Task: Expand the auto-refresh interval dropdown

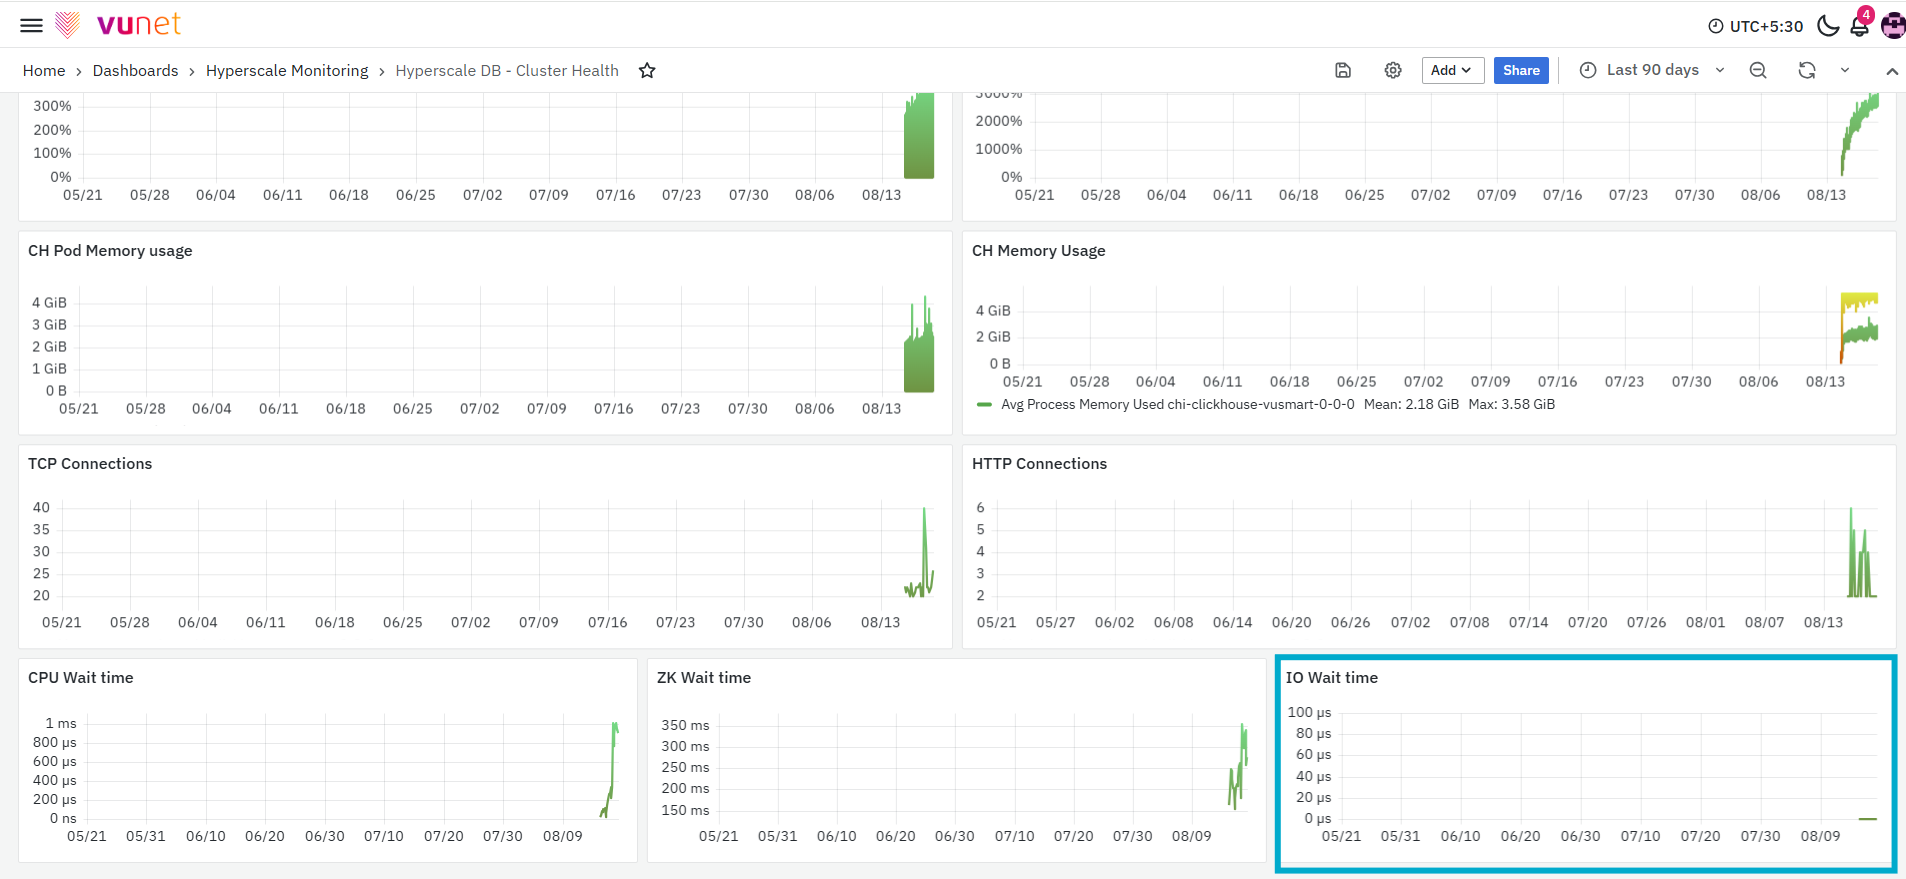Action: coord(1845,70)
